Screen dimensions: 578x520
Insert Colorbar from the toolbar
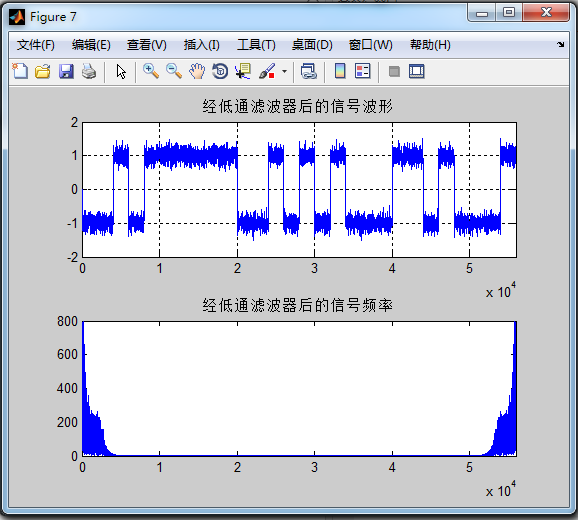point(340,71)
